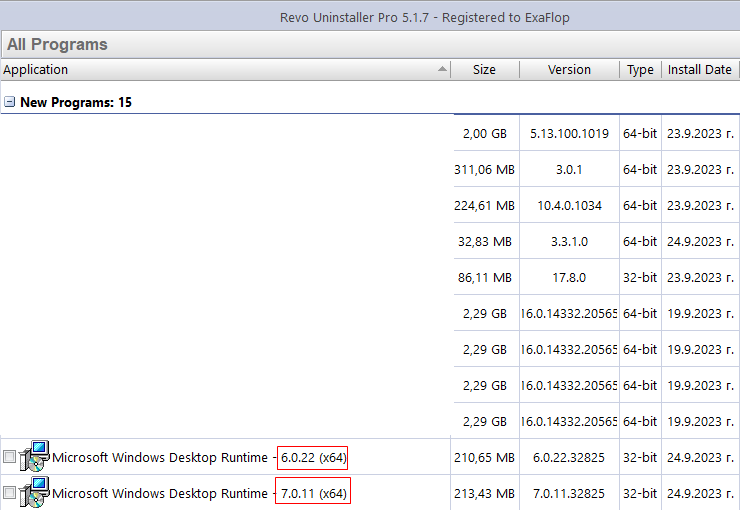Click size cell 86,11 MB
The width and height of the screenshot is (740, 510).
click(485, 277)
